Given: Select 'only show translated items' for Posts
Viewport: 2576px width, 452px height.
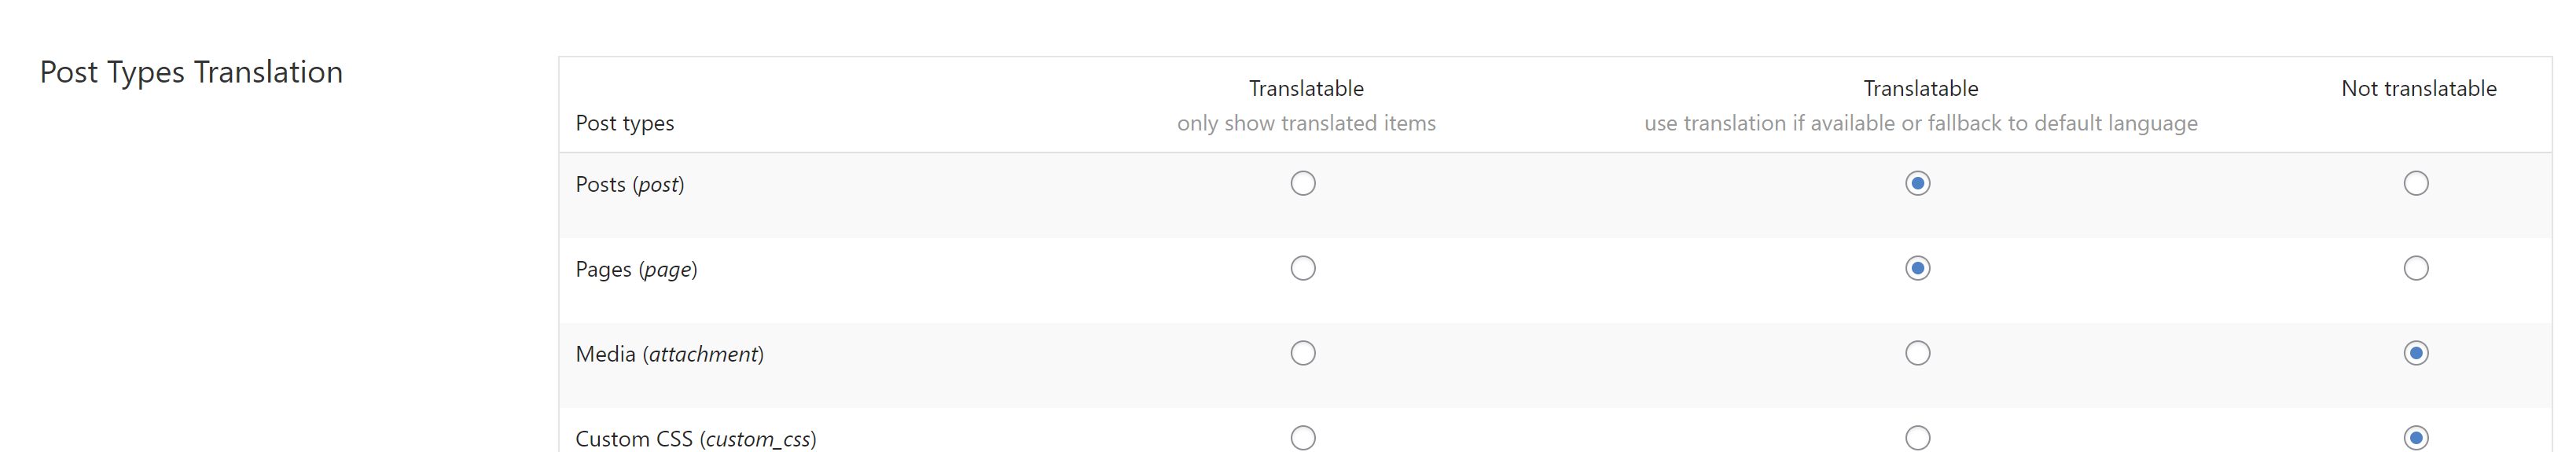Looking at the screenshot, I should (1303, 183).
